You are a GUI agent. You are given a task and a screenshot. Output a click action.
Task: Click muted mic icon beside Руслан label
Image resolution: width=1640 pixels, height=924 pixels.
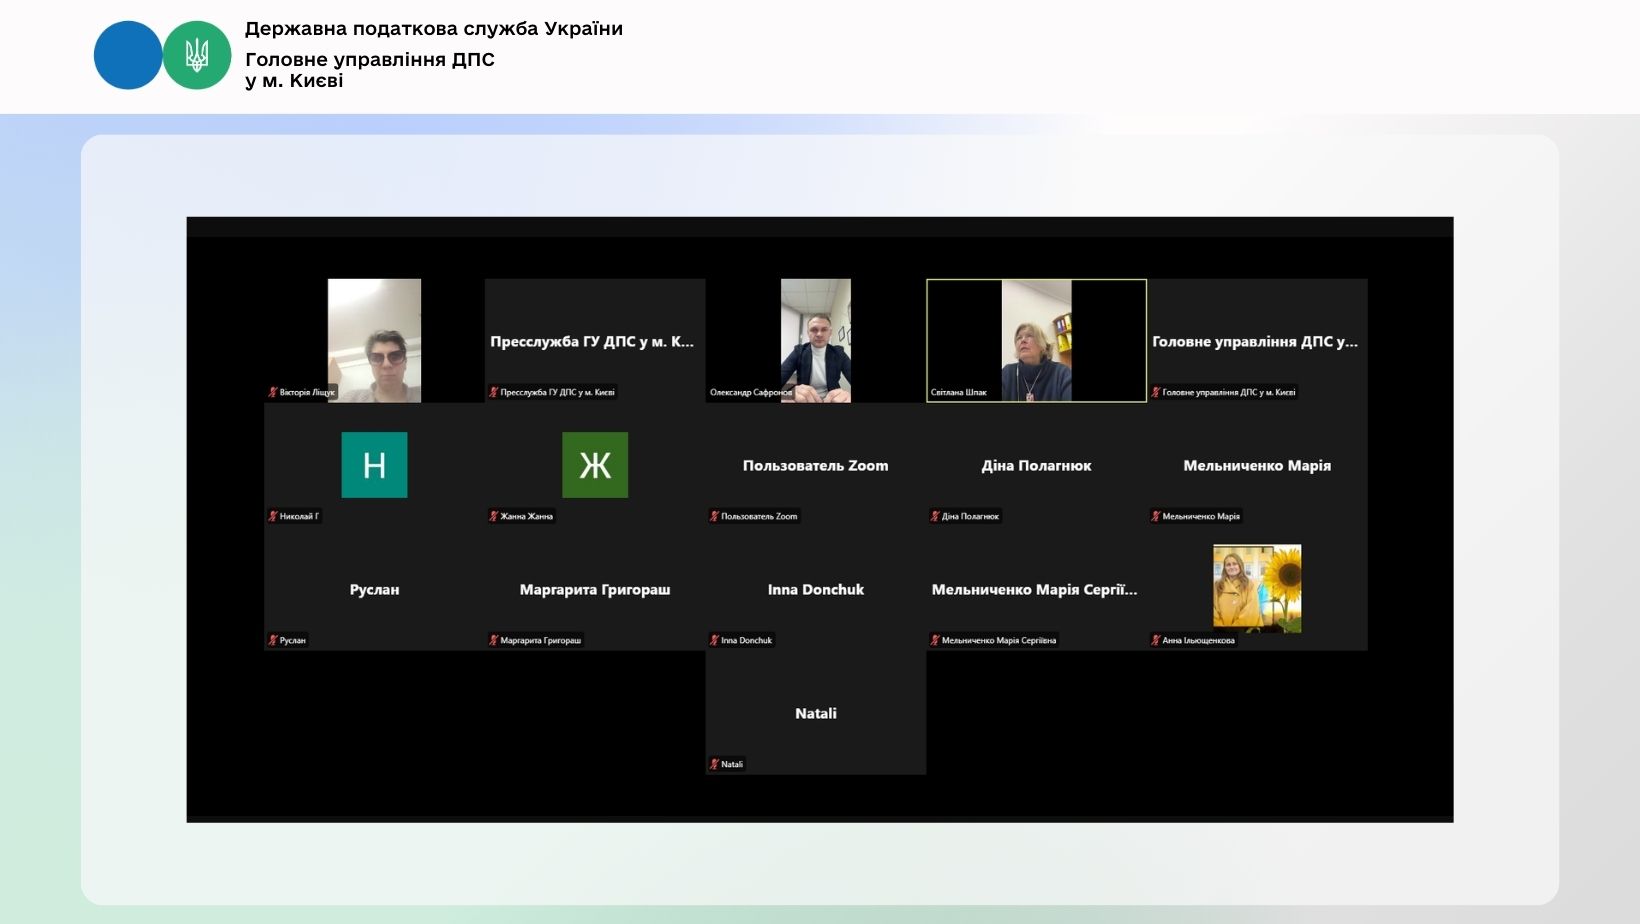click(x=272, y=640)
